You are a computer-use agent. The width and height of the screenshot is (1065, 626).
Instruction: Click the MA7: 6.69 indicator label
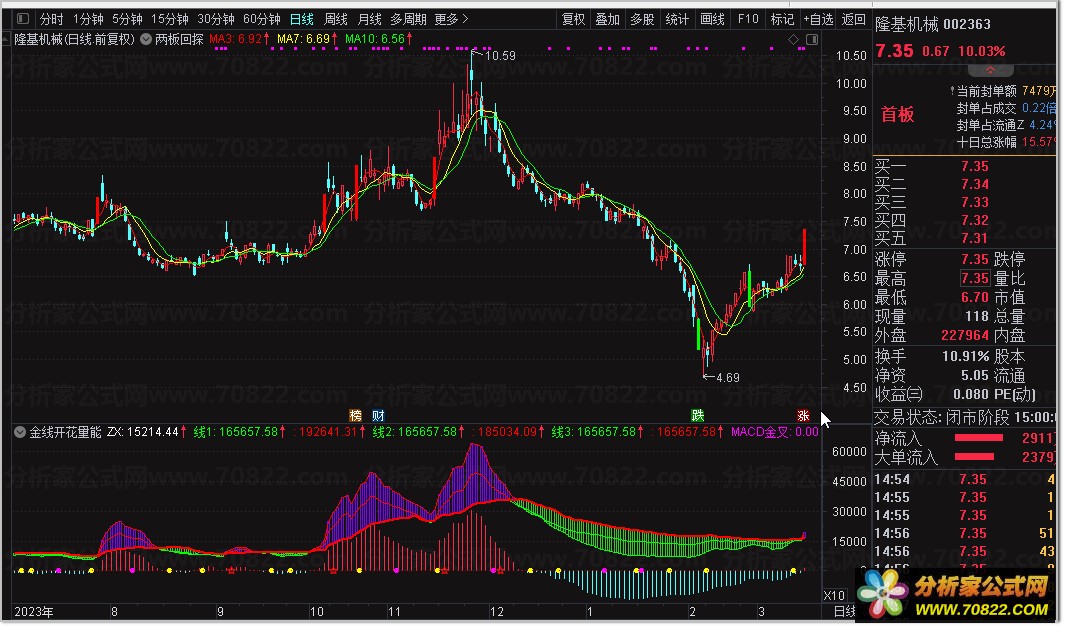point(307,39)
